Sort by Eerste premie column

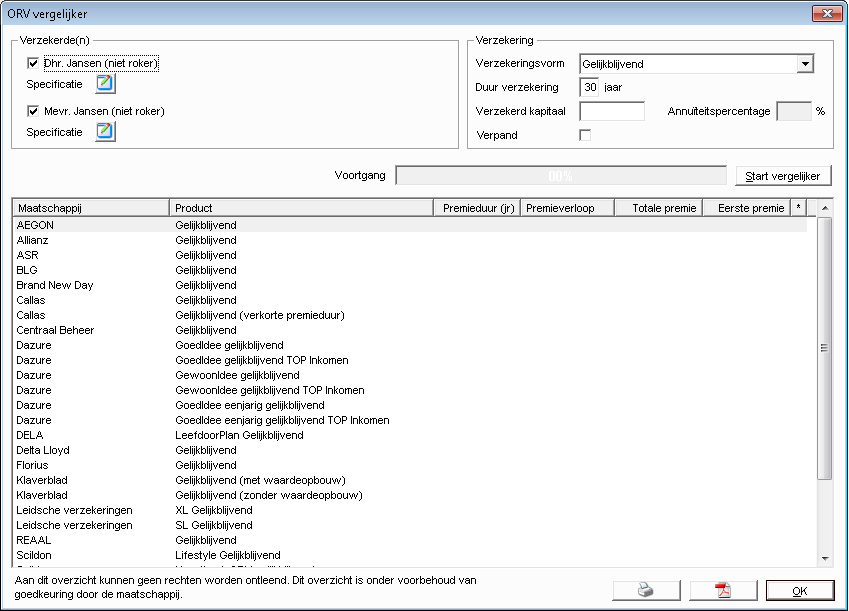747,208
